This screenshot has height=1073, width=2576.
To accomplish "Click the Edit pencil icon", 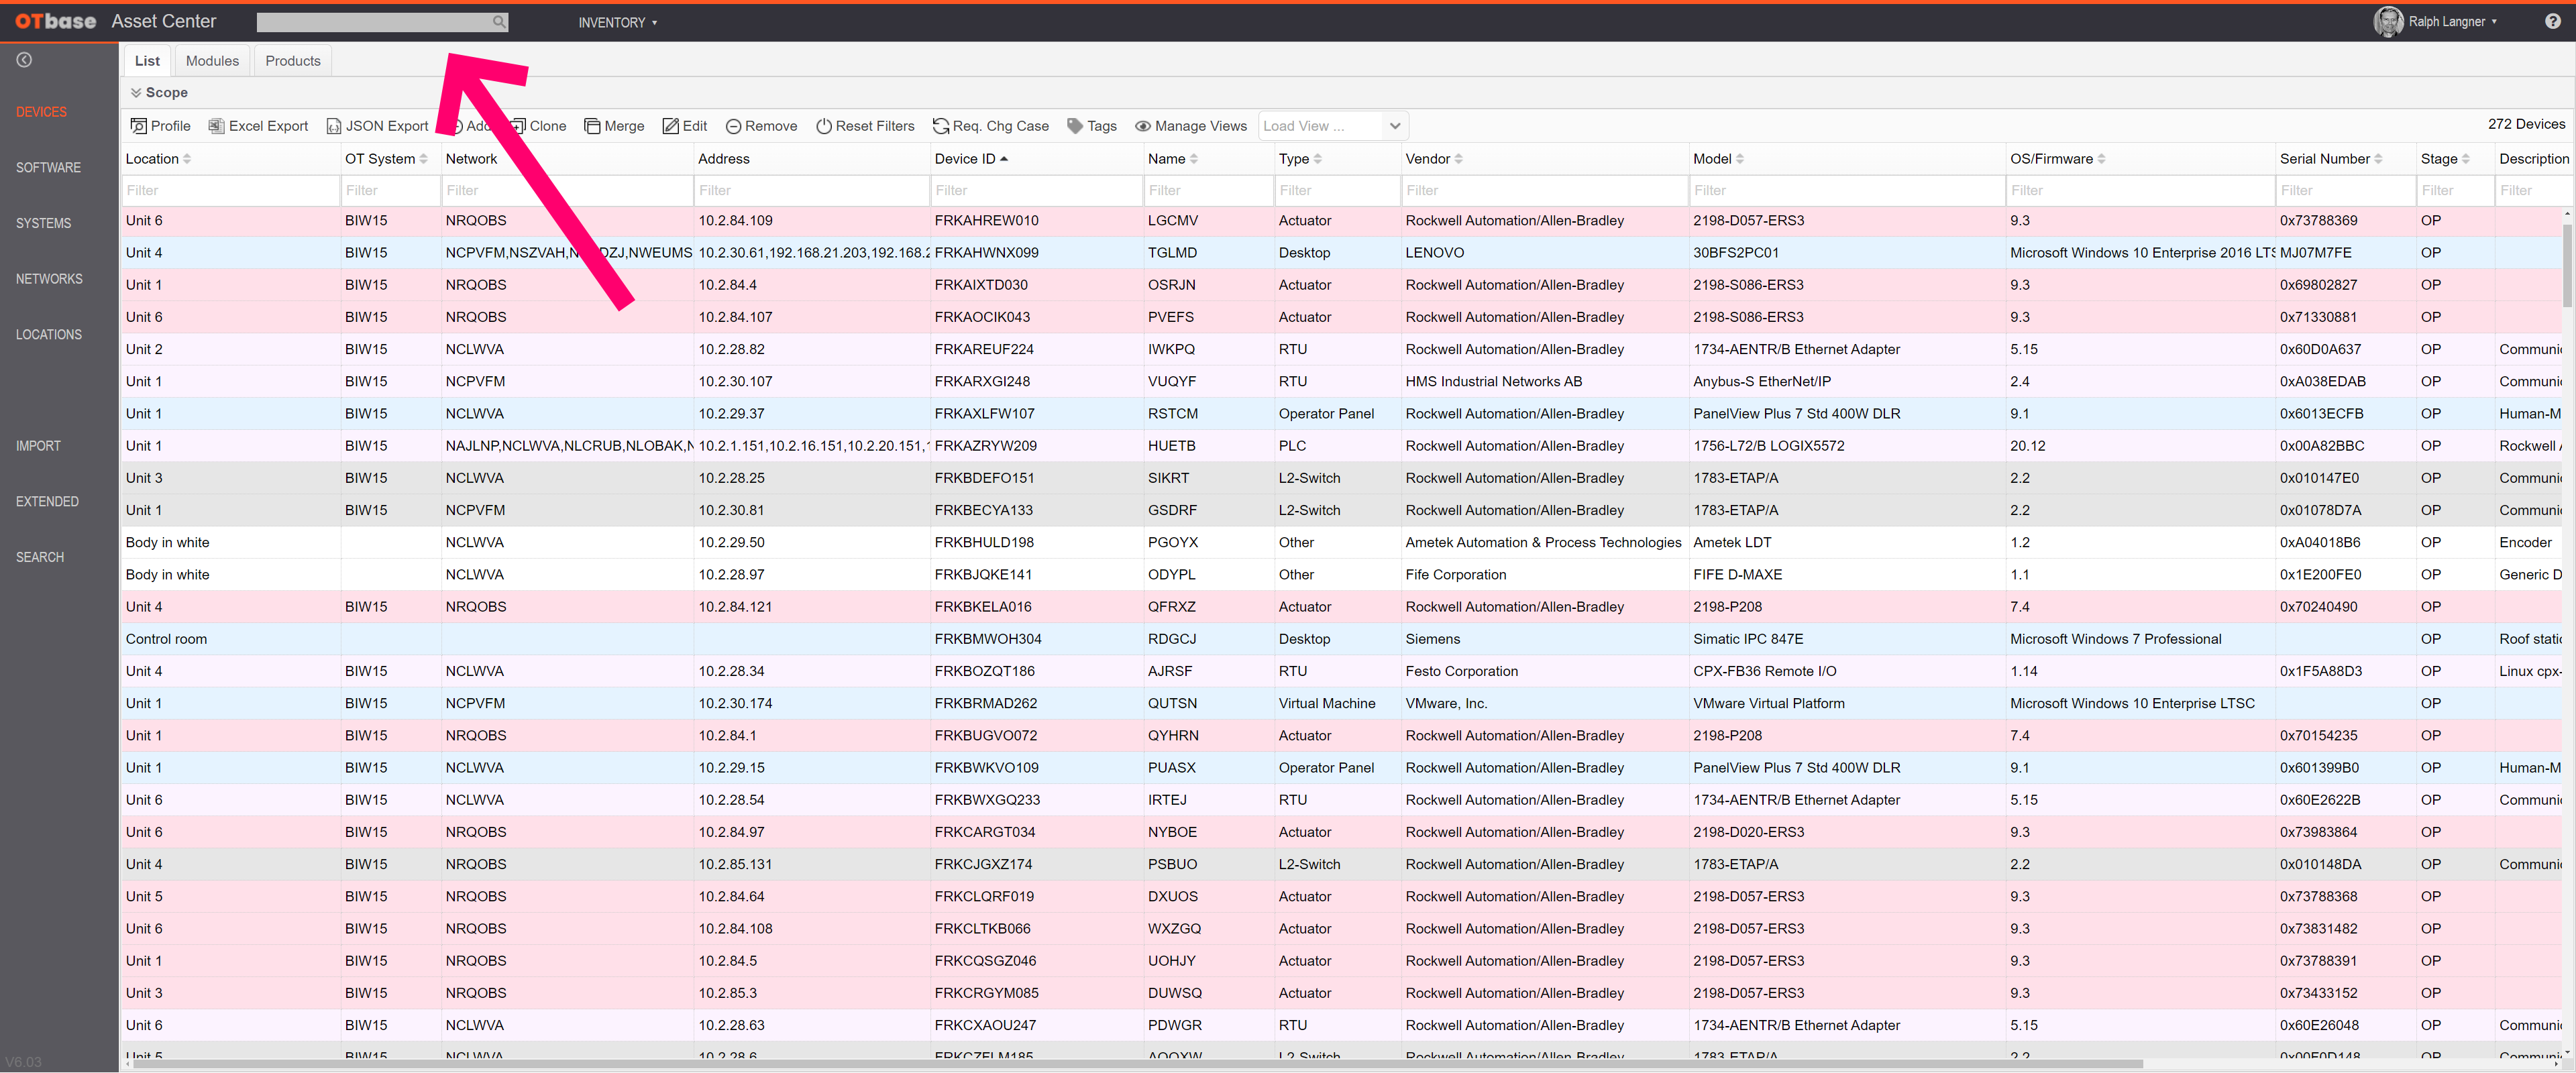I will [670, 126].
